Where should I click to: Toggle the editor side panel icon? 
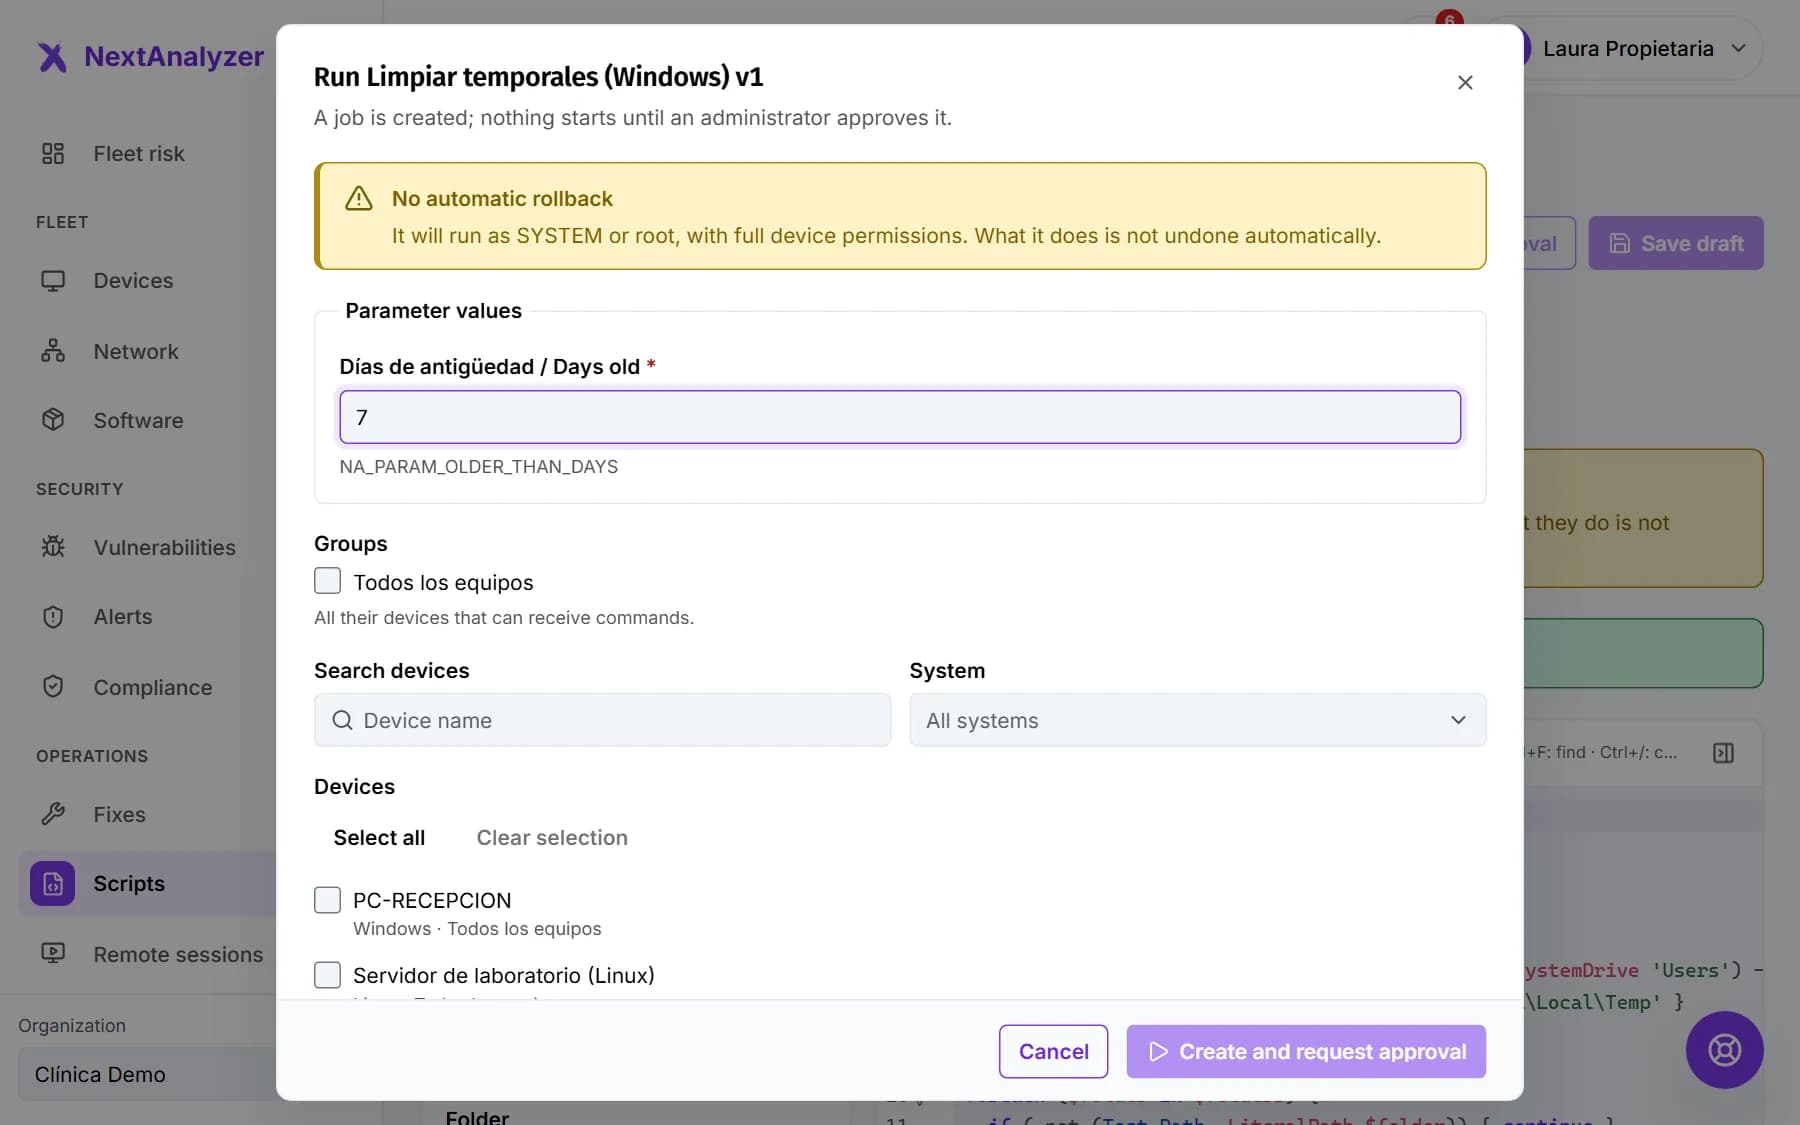(x=1723, y=753)
